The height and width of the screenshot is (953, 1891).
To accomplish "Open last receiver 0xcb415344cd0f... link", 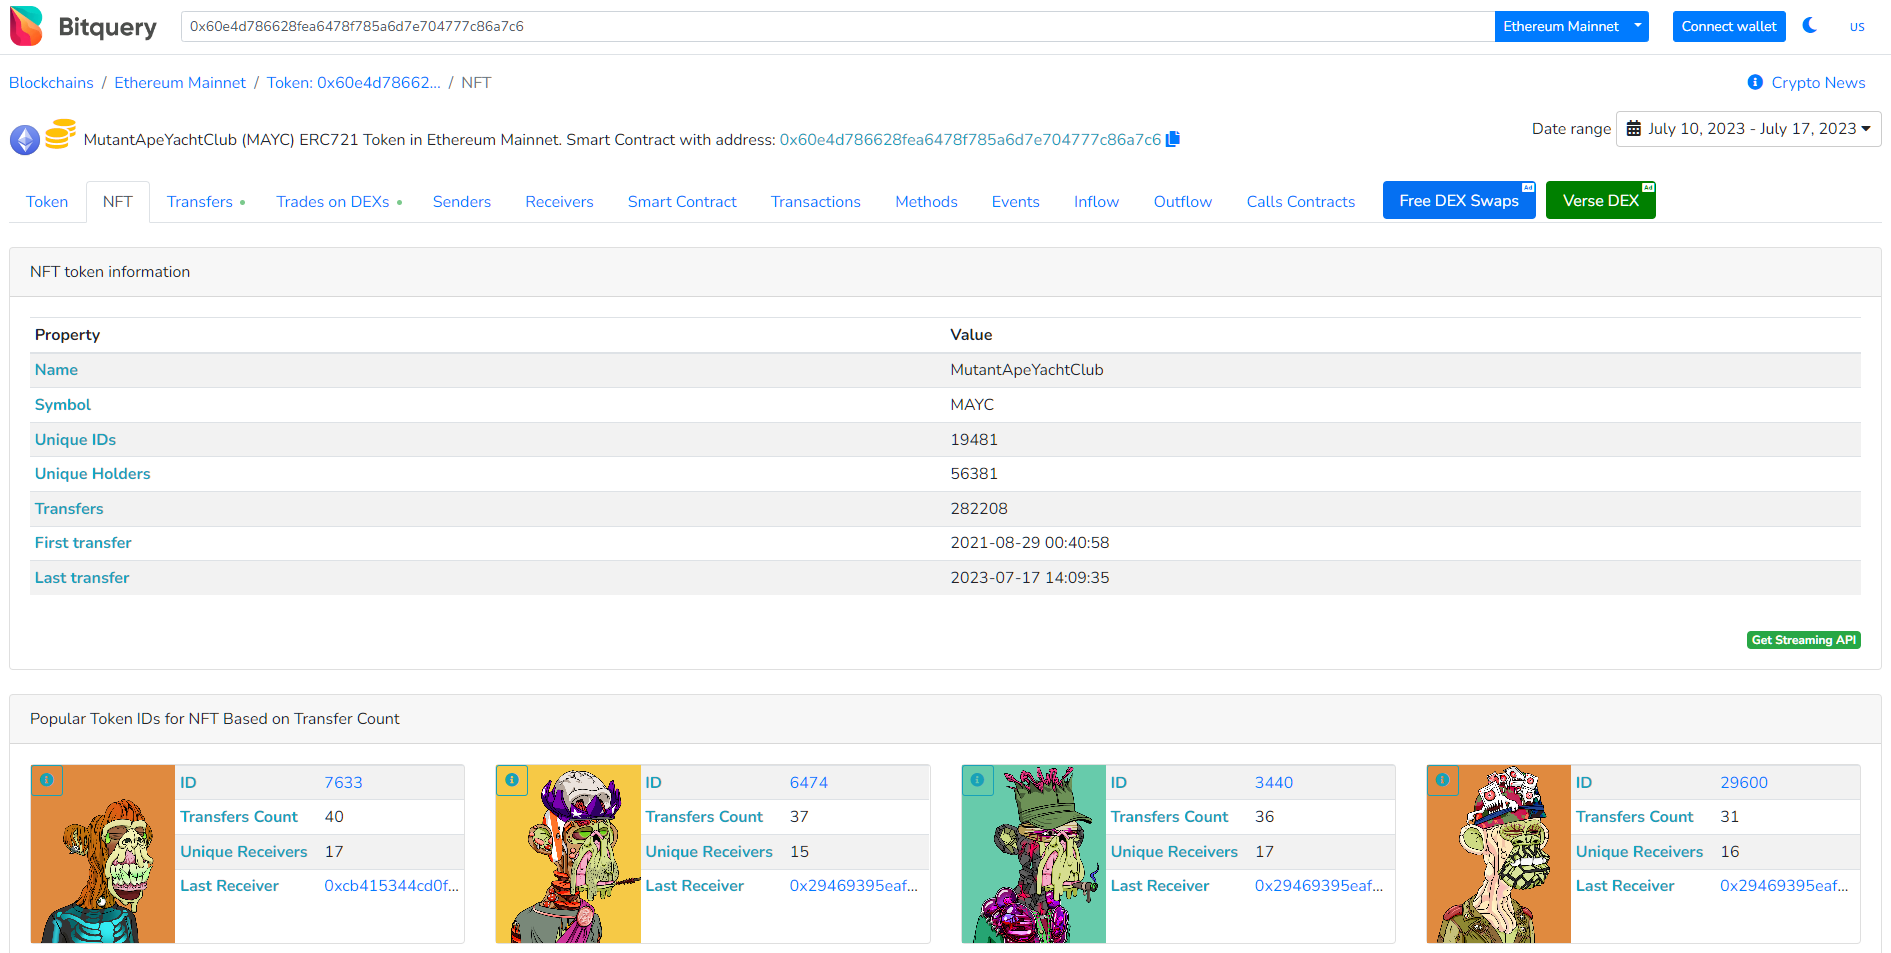I will tap(392, 885).
